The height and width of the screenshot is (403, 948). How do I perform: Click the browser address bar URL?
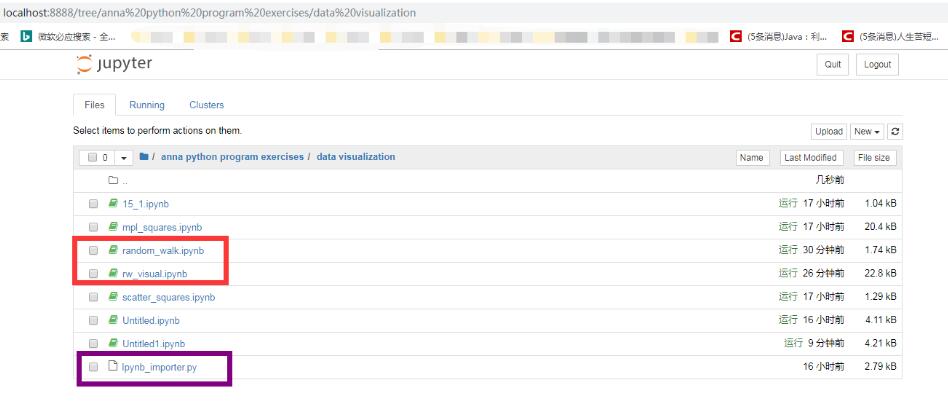(210, 12)
